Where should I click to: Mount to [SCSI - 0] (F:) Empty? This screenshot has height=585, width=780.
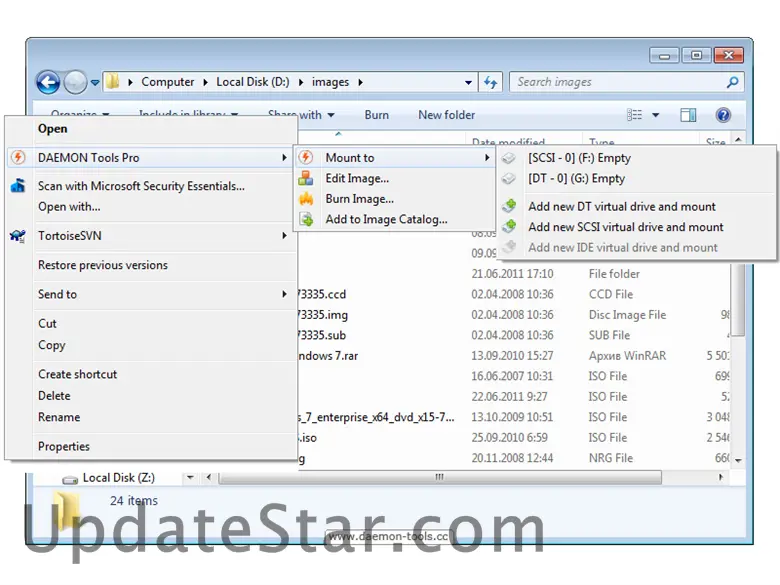[x=580, y=158]
